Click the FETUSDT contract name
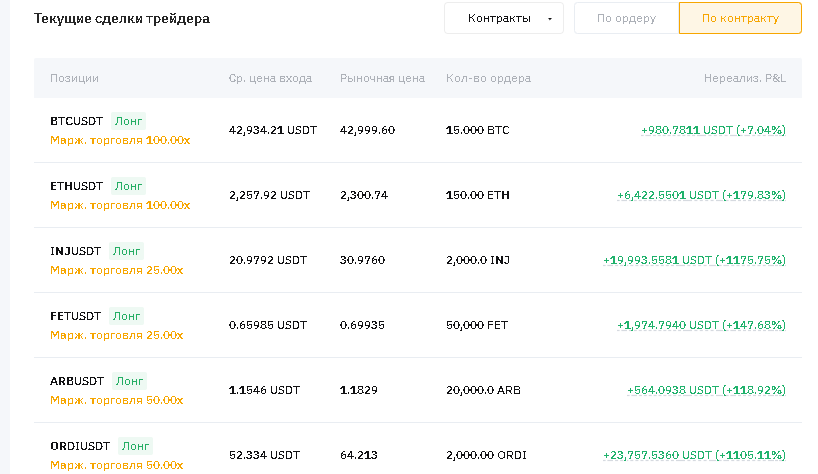 (76, 316)
